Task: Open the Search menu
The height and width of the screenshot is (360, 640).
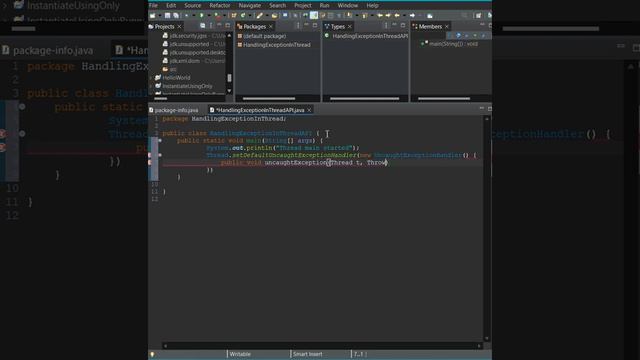Action: pos(277,5)
